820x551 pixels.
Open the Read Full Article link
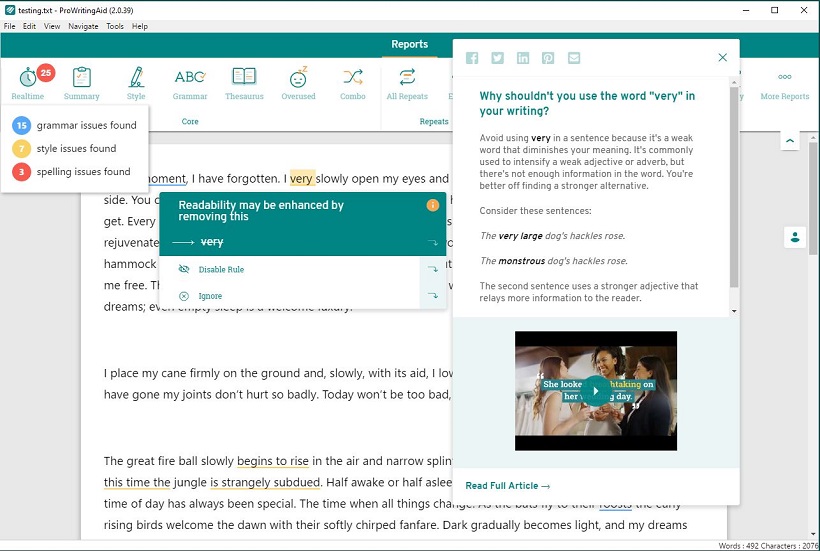pyautogui.click(x=507, y=486)
